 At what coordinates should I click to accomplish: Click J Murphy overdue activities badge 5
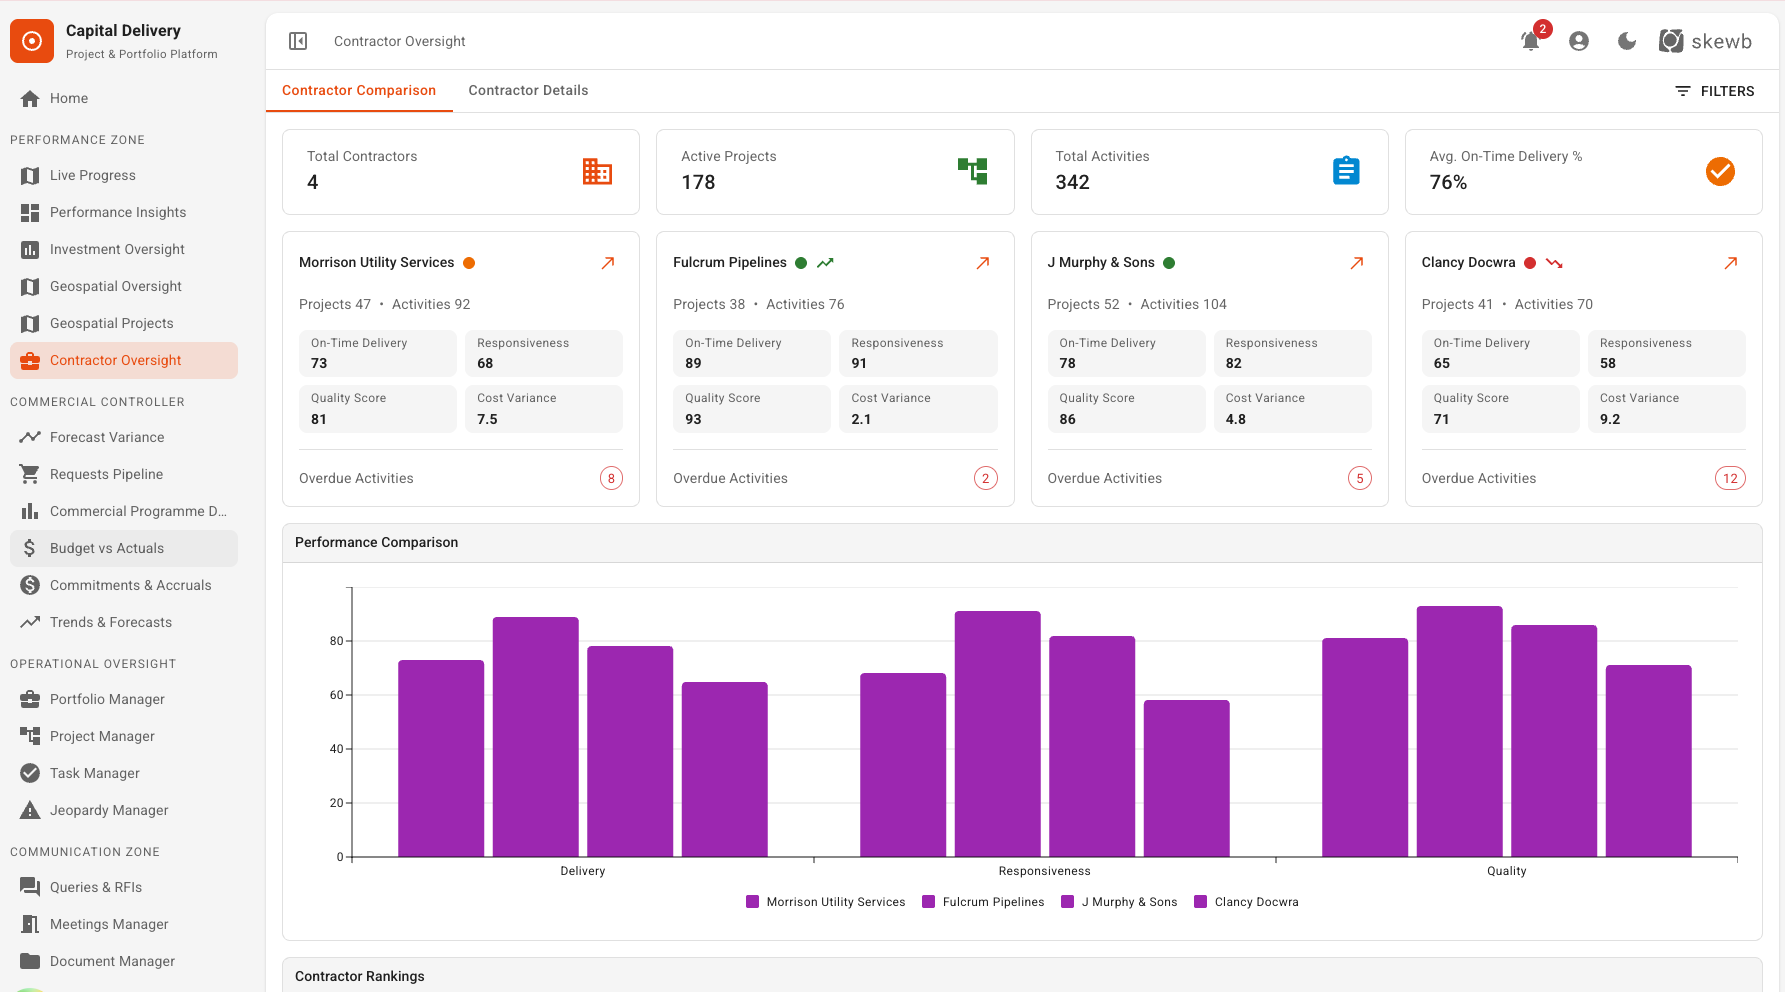[x=1359, y=478]
